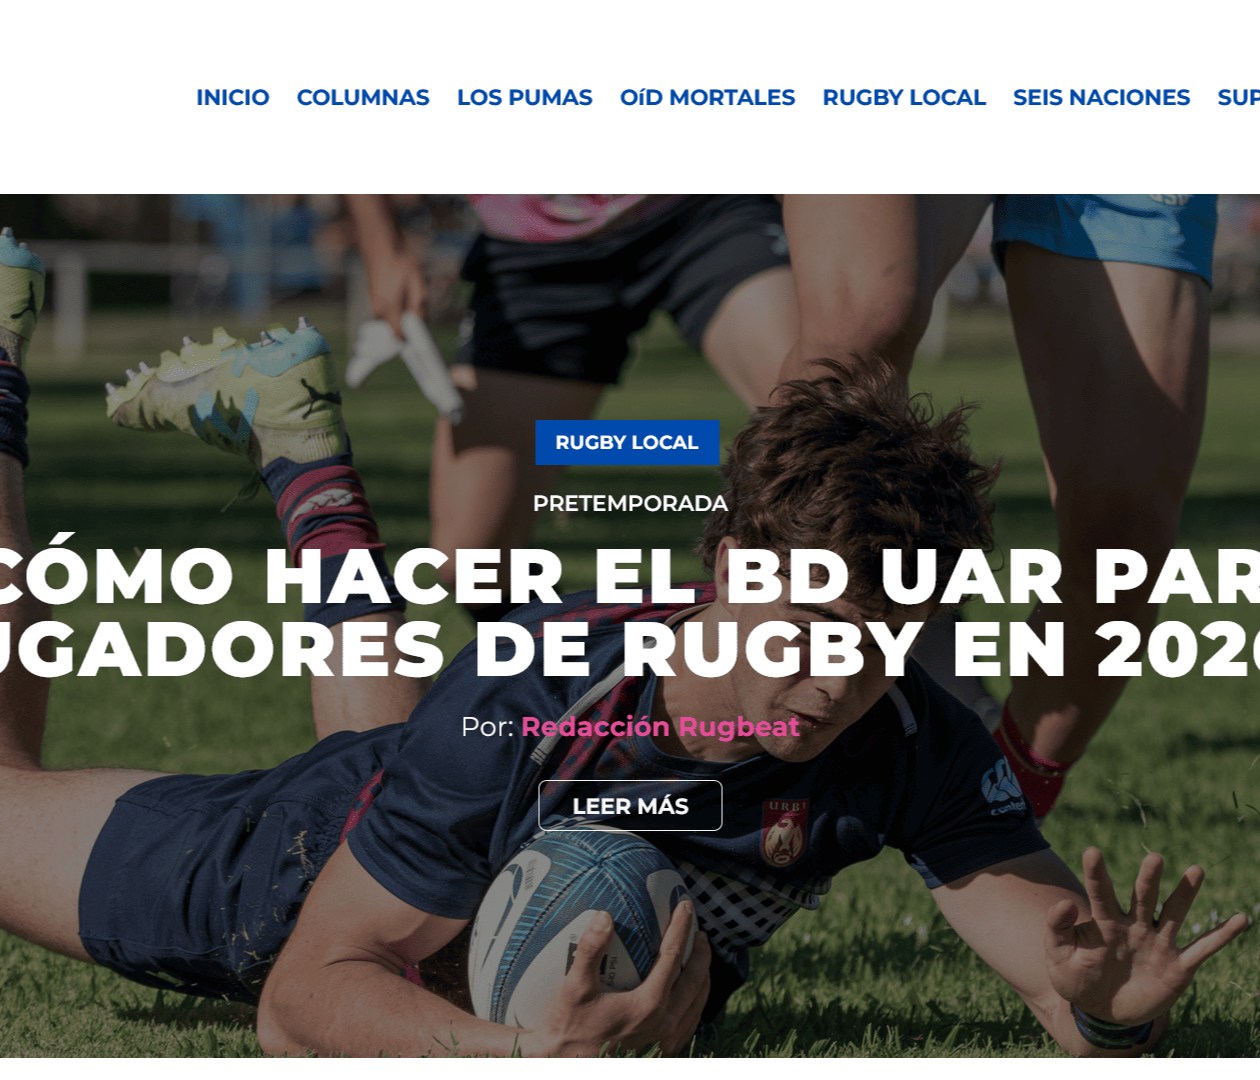The height and width of the screenshot is (1080, 1260).
Task: Navigate to the SEIS NACIONES section
Action: (x=1101, y=97)
